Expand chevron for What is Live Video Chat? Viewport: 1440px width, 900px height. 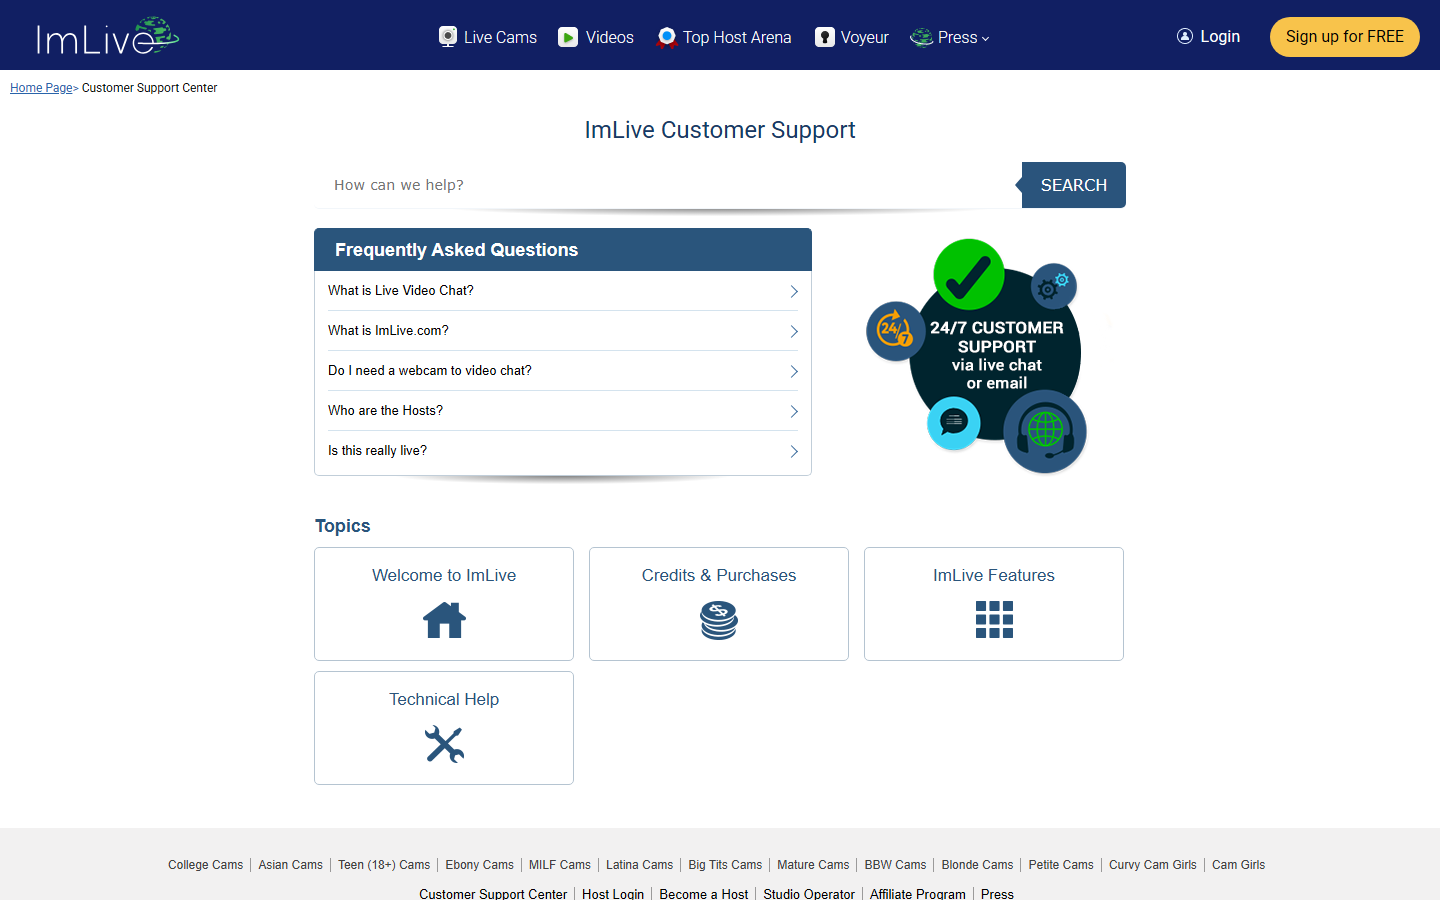(794, 291)
